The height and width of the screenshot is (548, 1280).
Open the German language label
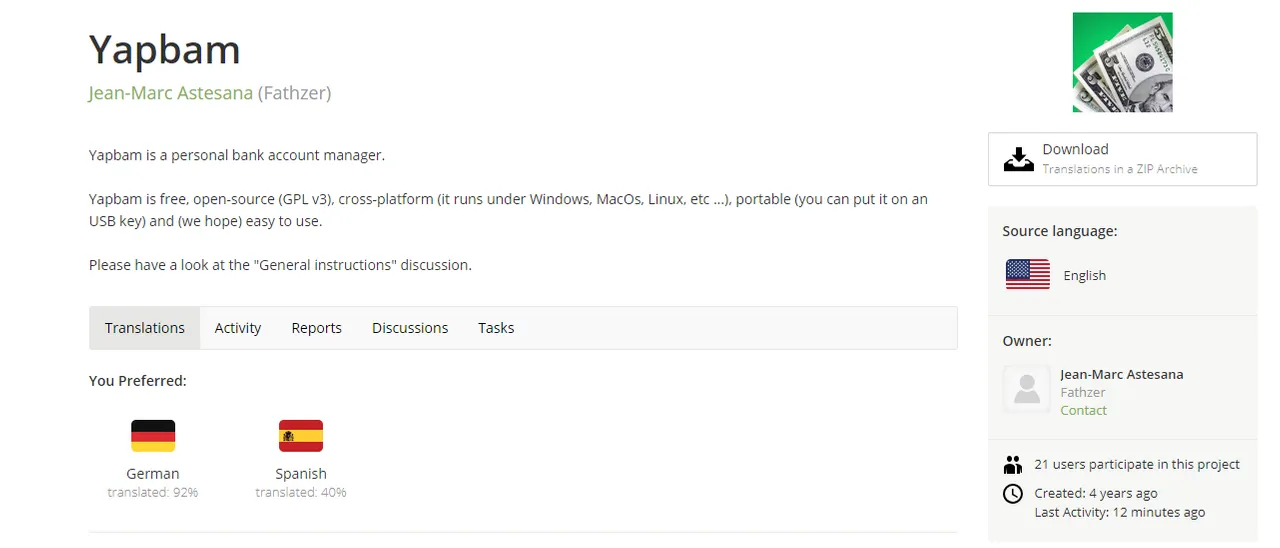point(153,474)
